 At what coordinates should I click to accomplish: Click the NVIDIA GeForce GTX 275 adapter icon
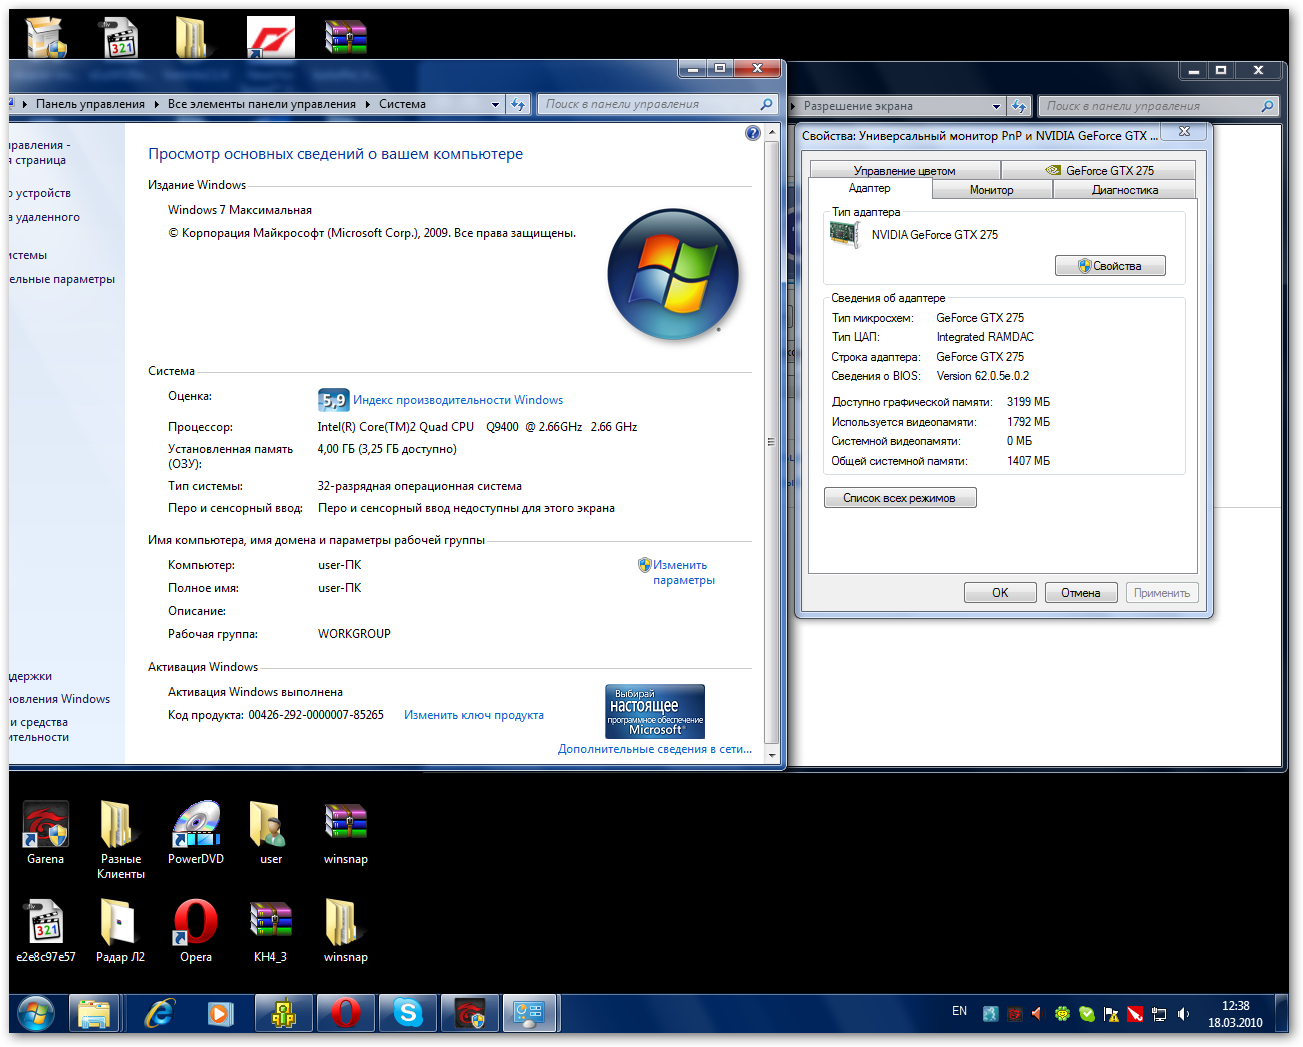[845, 235]
